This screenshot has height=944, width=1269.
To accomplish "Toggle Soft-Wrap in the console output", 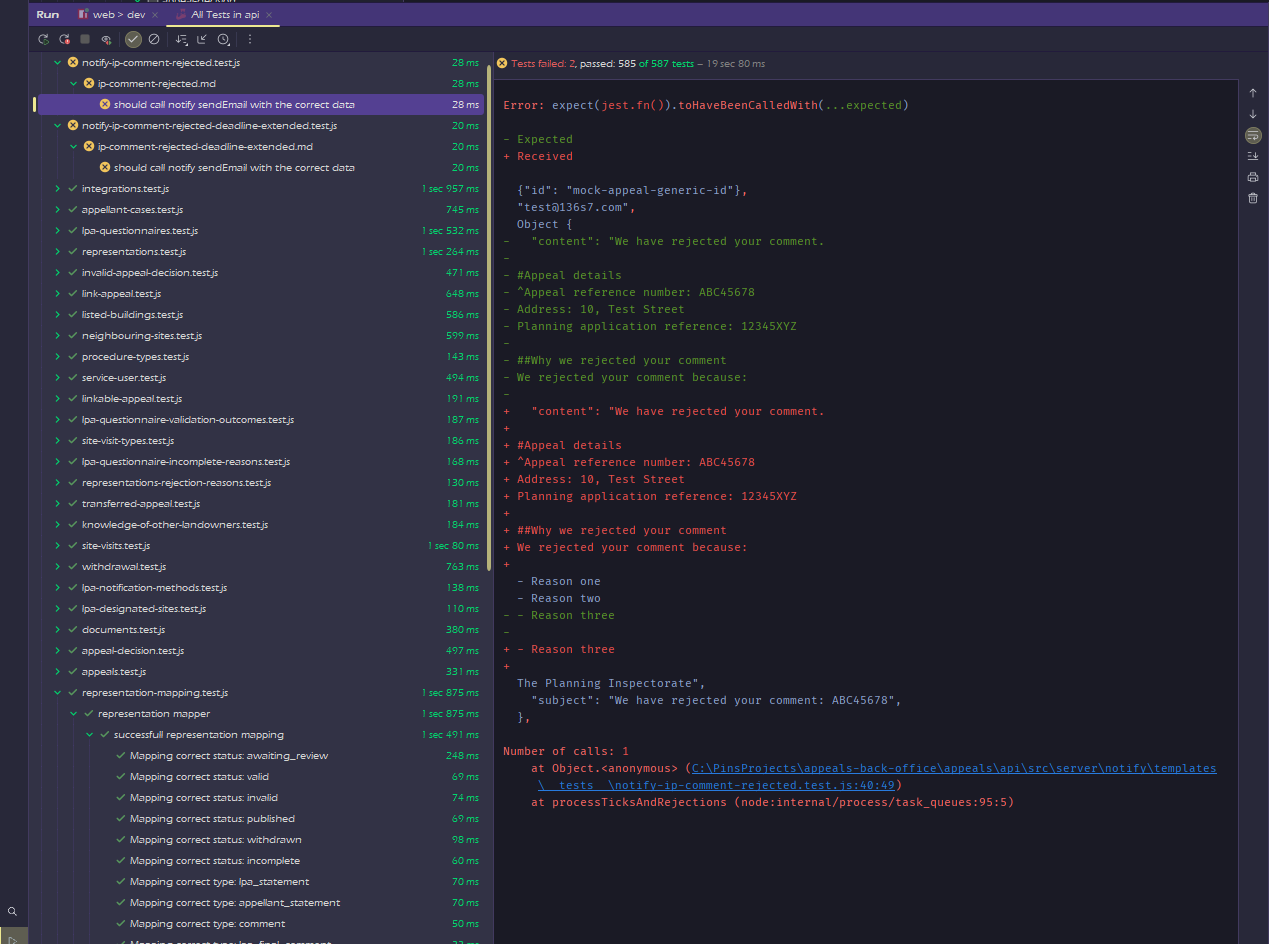I will coord(1252,135).
